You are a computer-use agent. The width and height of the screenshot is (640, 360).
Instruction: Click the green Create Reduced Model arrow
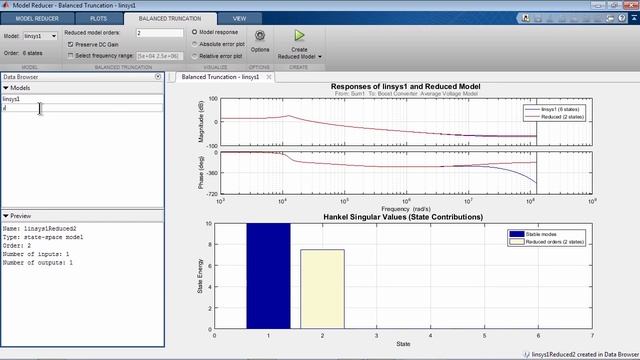[299, 36]
